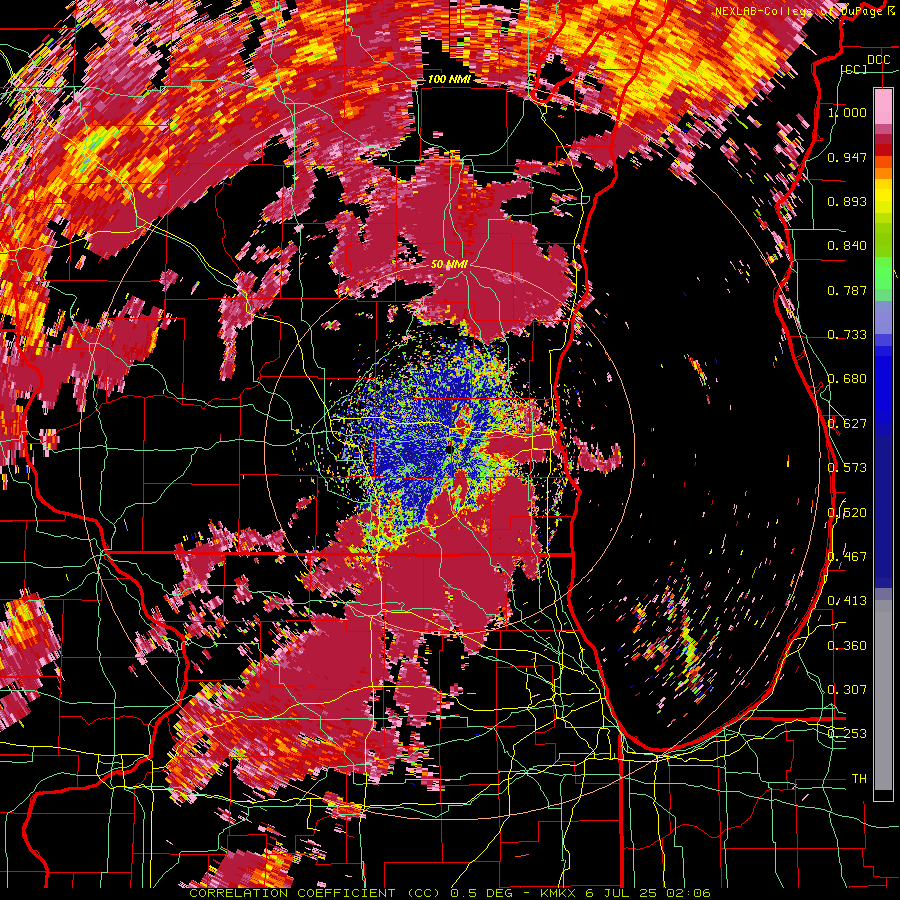
Task: Click the 0.307 scale value
Action: [847, 689]
